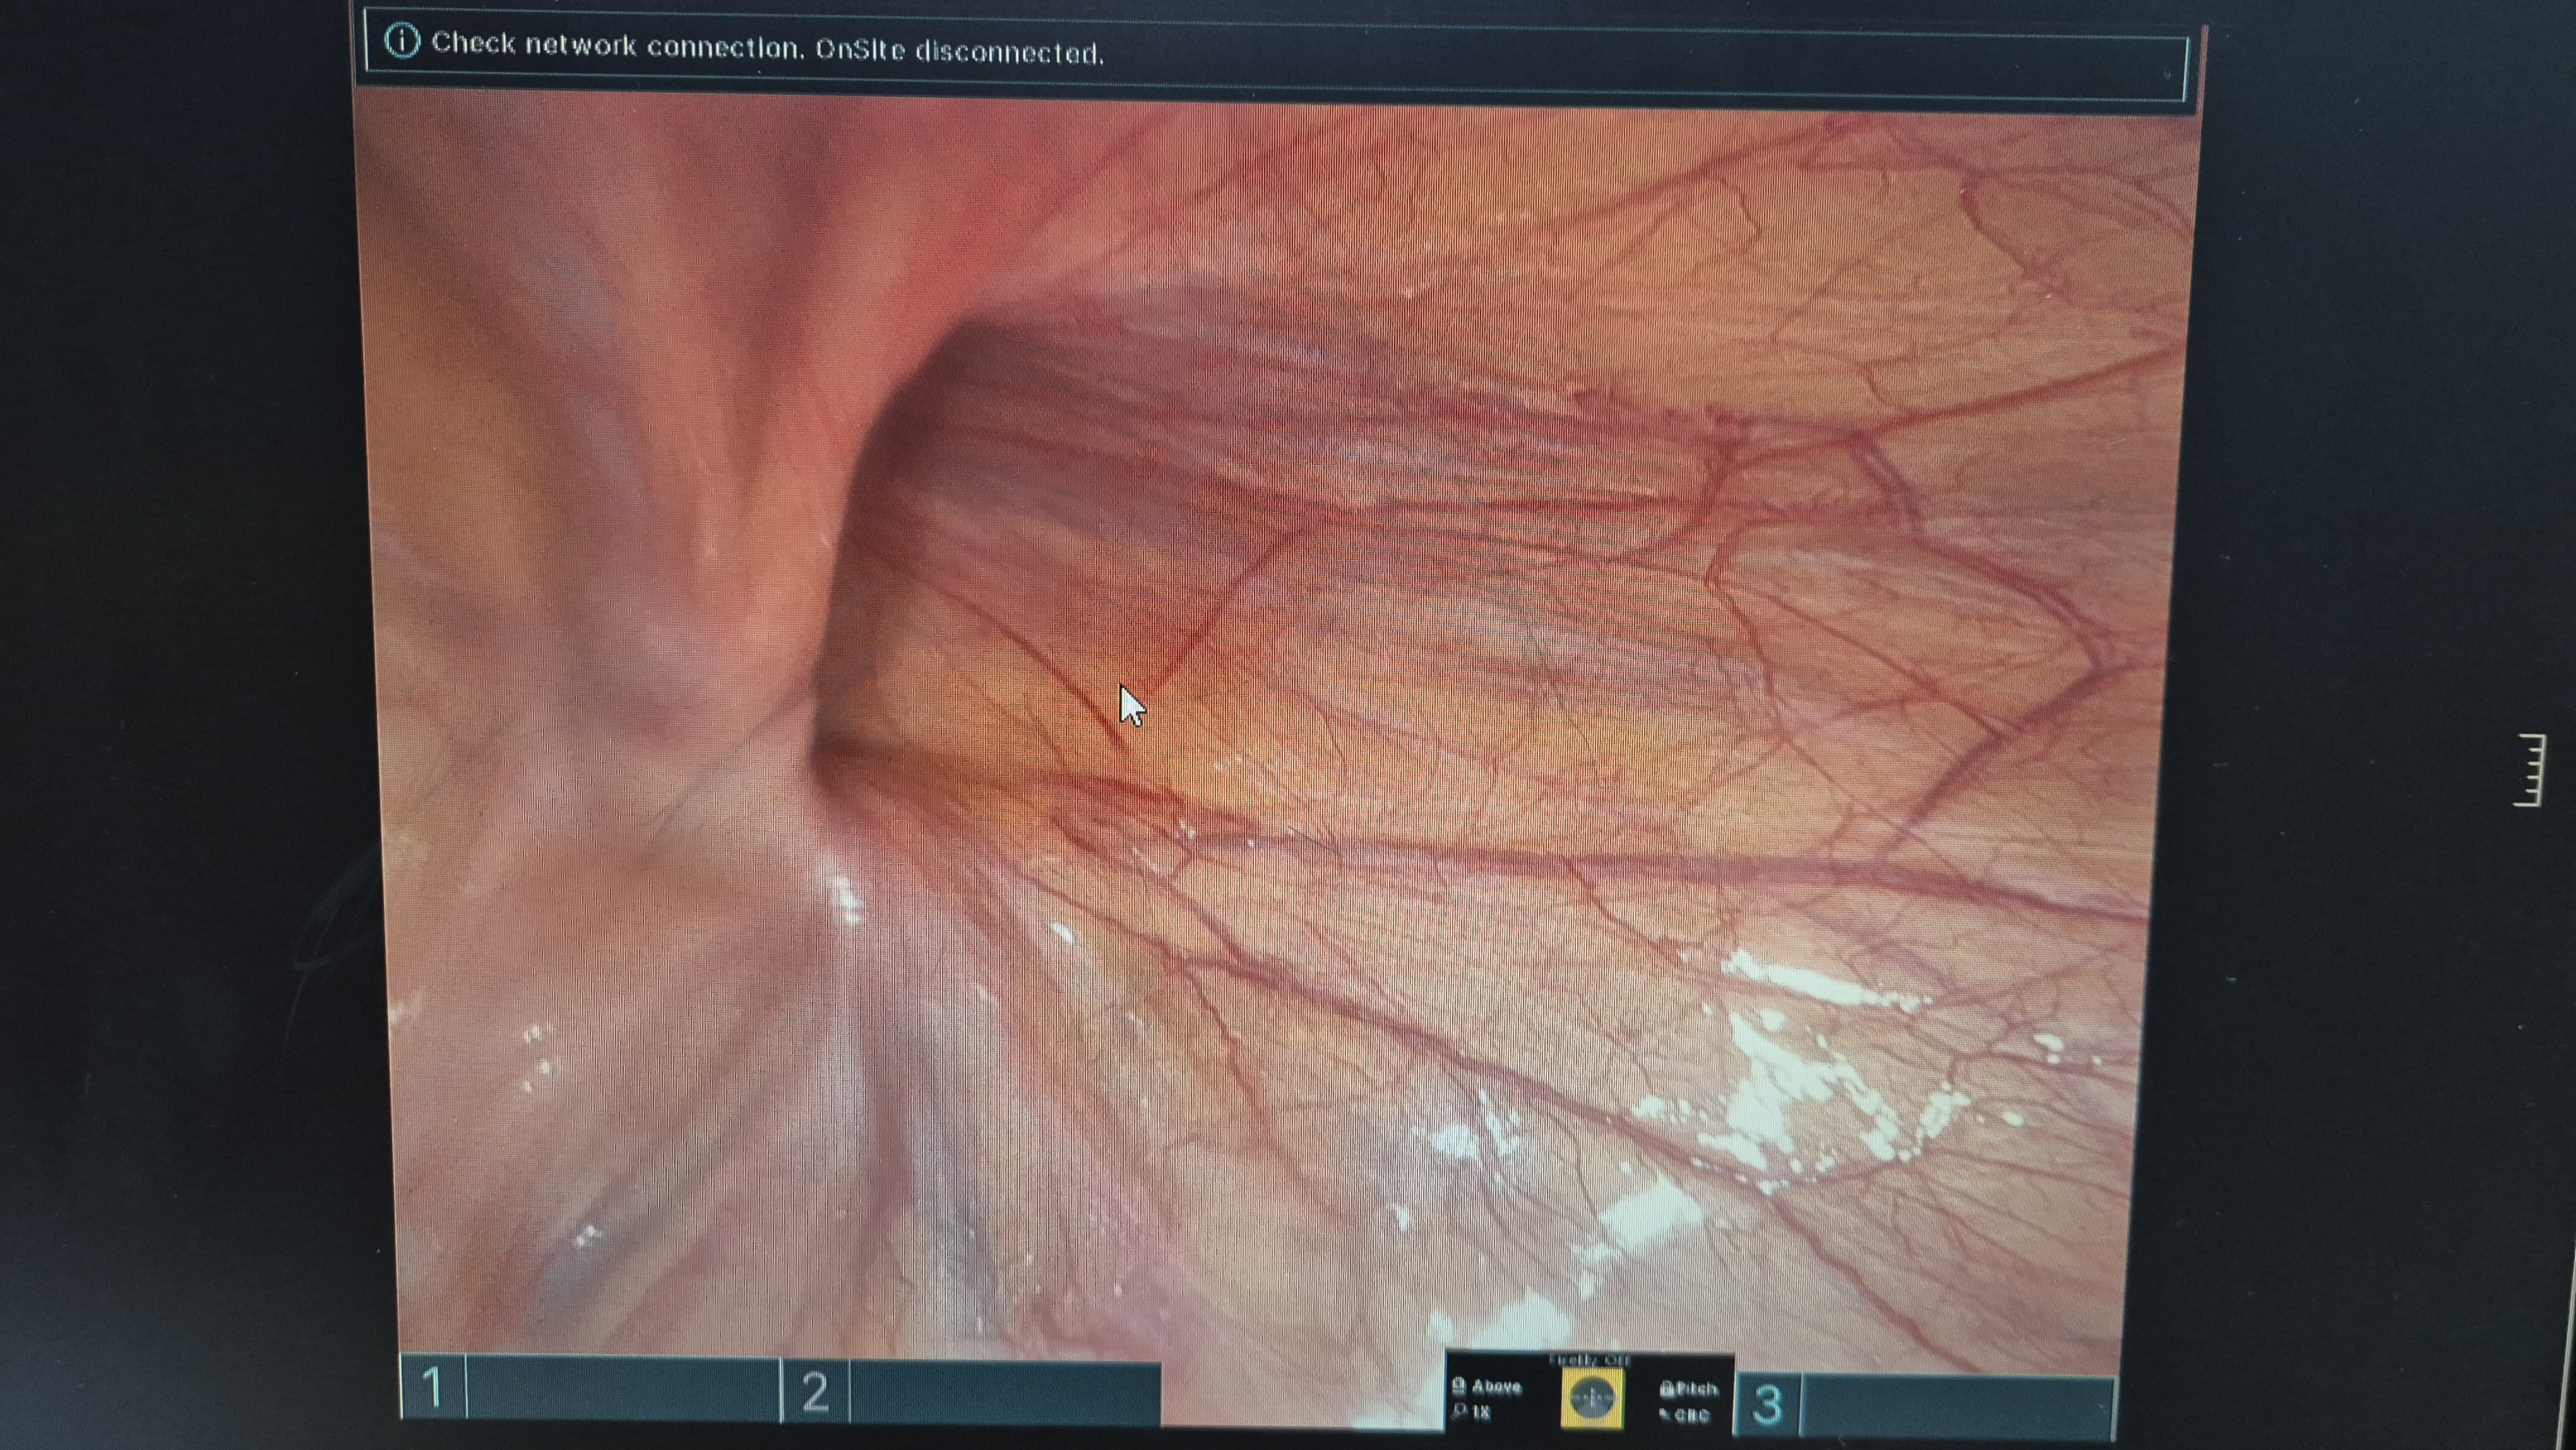This screenshot has height=1450, width=2576.
Task: Click the tissue where the mouse pointer sits
Action: [x=1124, y=692]
